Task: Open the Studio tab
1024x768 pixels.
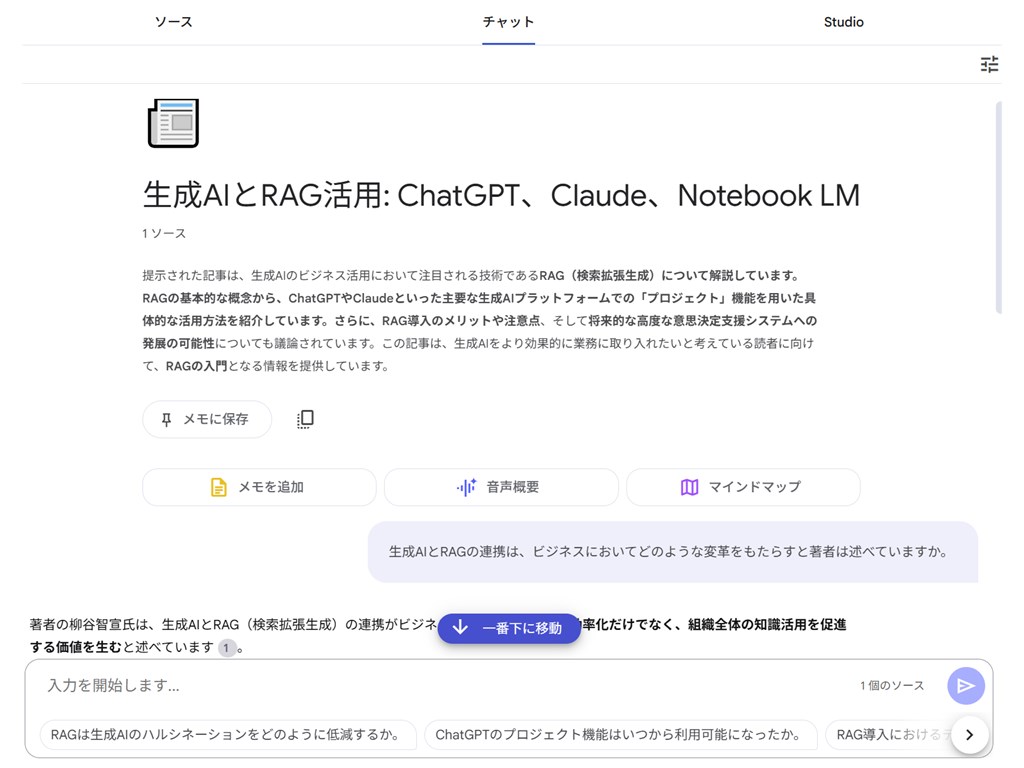Action: coord(843,22)
